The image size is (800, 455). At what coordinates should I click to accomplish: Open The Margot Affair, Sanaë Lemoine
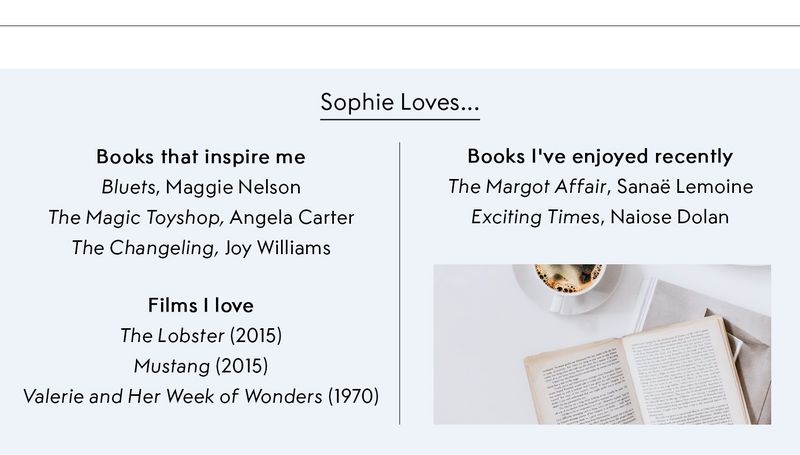(x=601, y=187)
